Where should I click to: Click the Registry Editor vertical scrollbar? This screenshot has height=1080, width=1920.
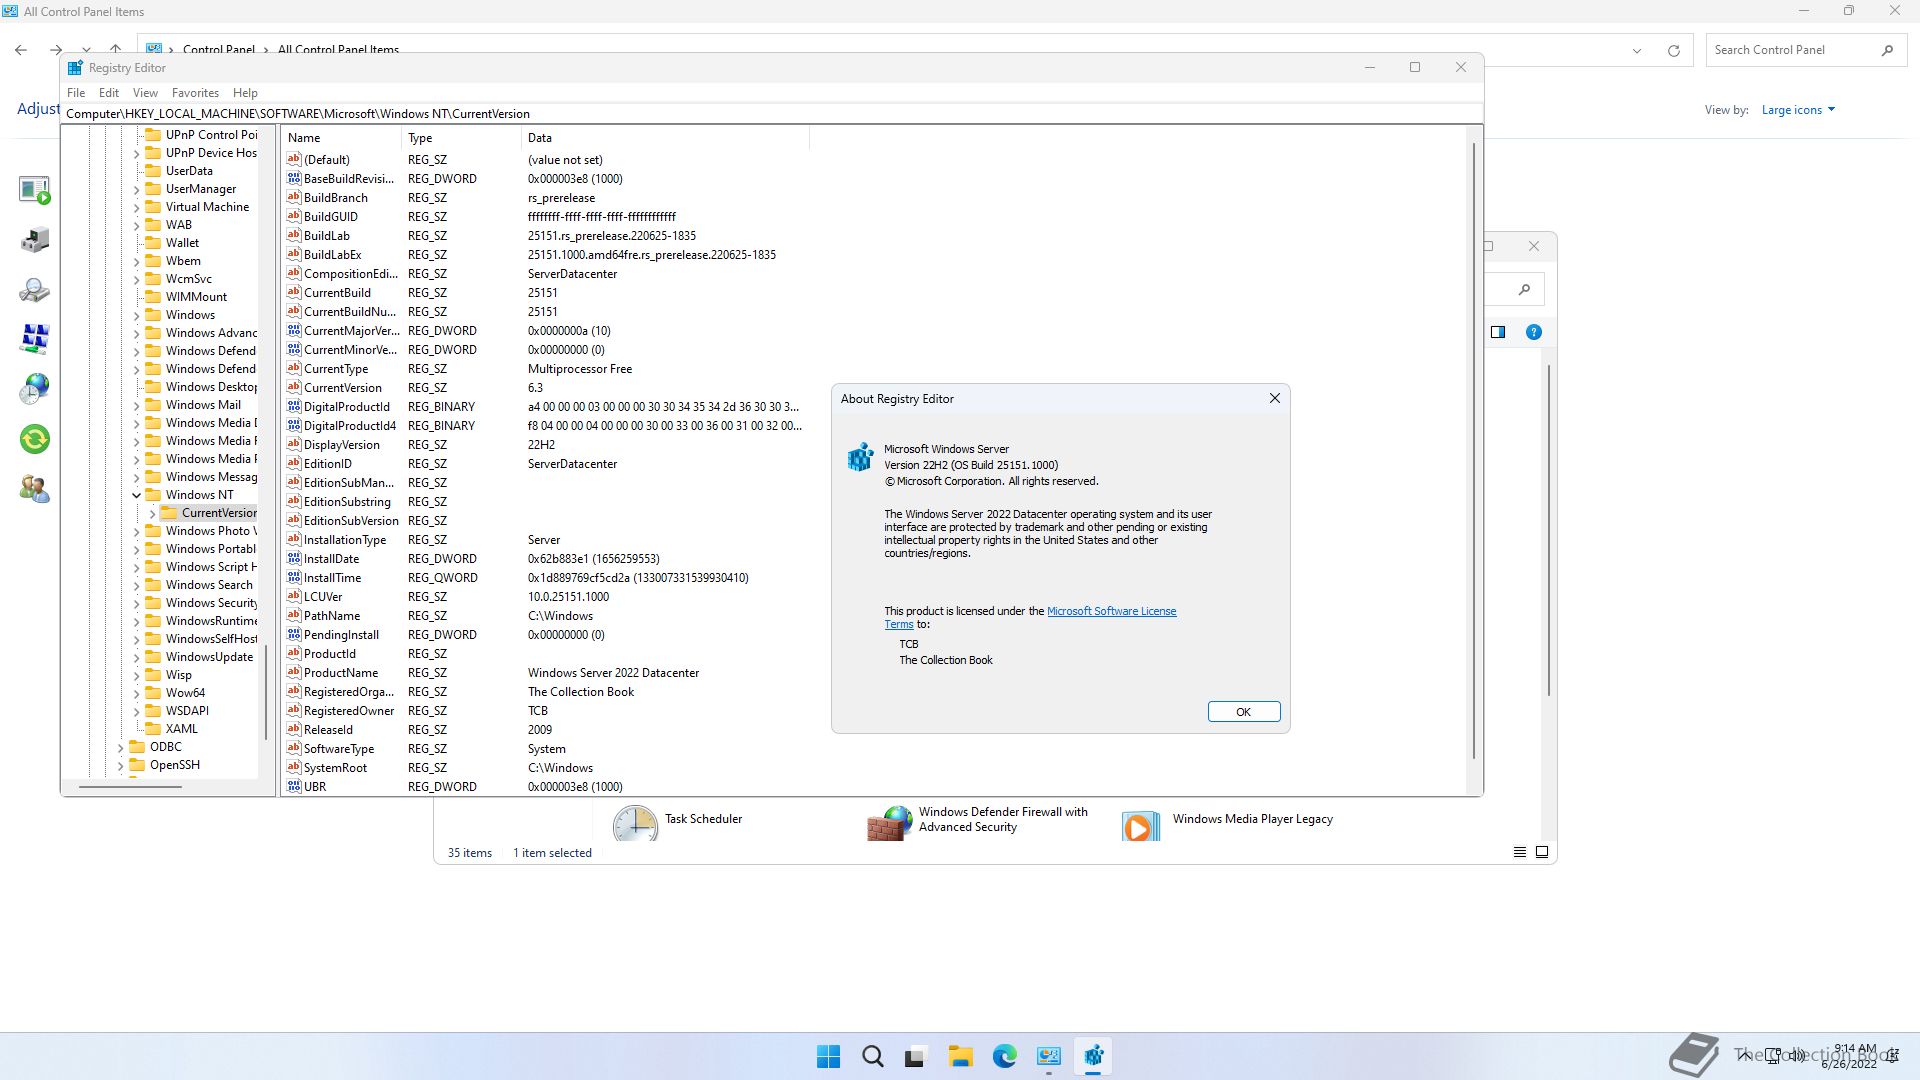[x=1474, y=450]
